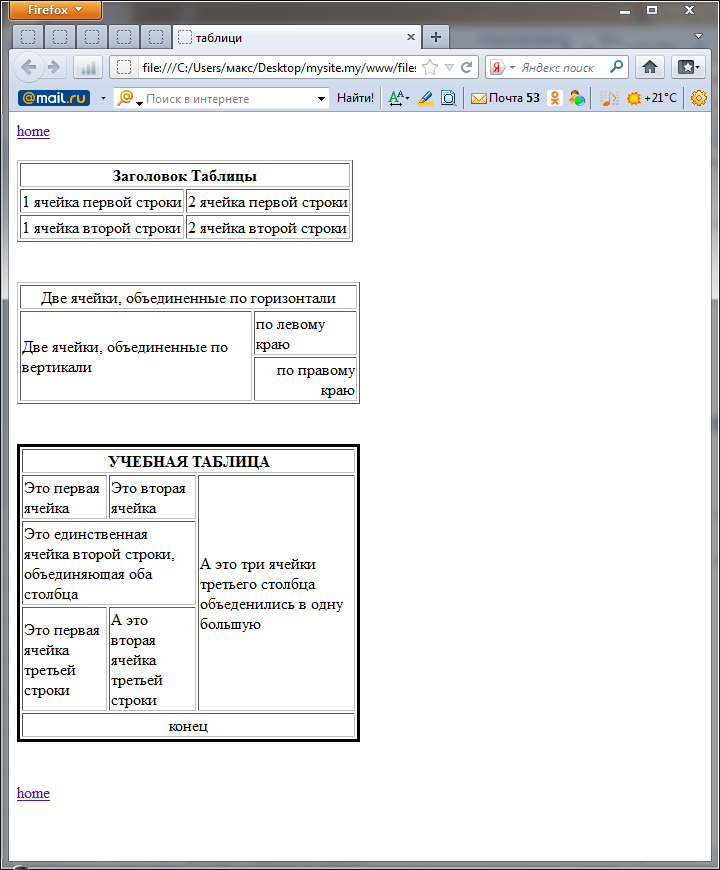Open the orange @ search type selector

click(130, 98)
